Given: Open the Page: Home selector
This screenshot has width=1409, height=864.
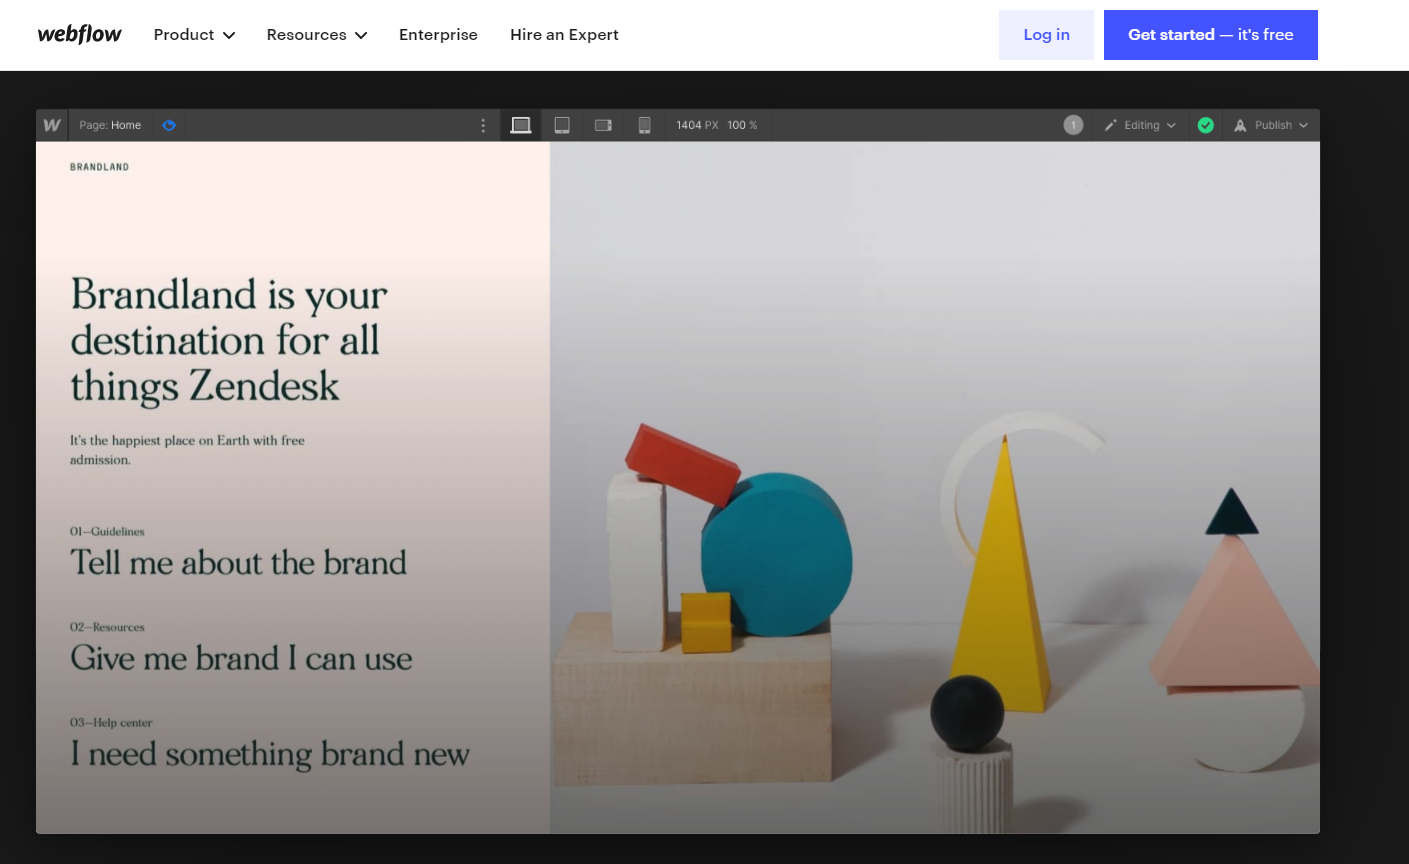Looking at the screenshot, I should pyautogui.click(x=110, y=125).
